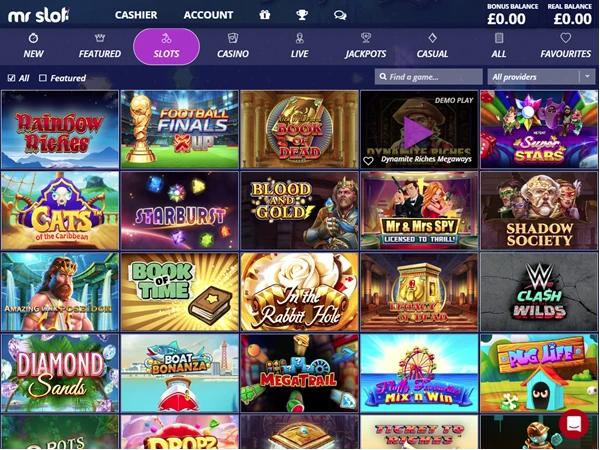Play the Dynamite Riches demo using the purple arrow
Image resolution: width=600 pixels, height=450 pixels.
418,132
